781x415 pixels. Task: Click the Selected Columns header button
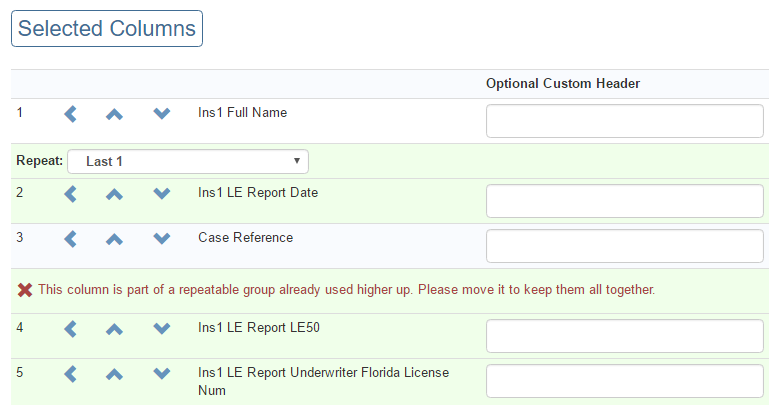[x=107, y=29]
